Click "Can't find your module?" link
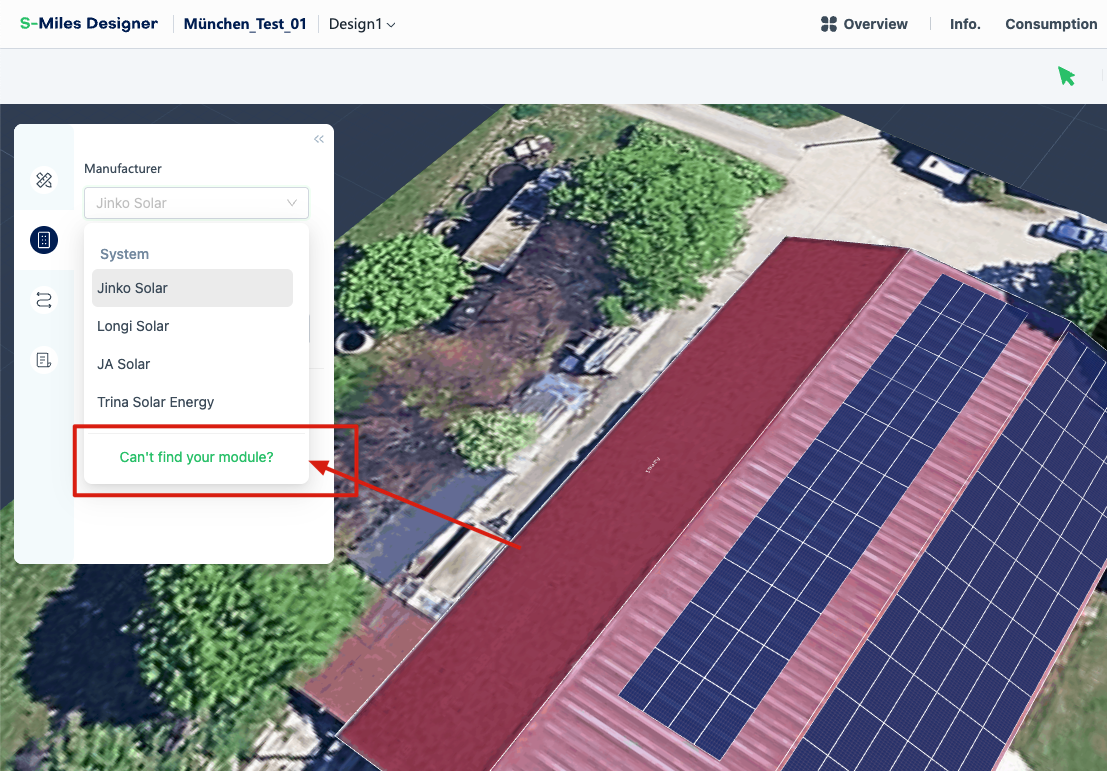Screen dimensions: 1107x771 click(196, 457)
